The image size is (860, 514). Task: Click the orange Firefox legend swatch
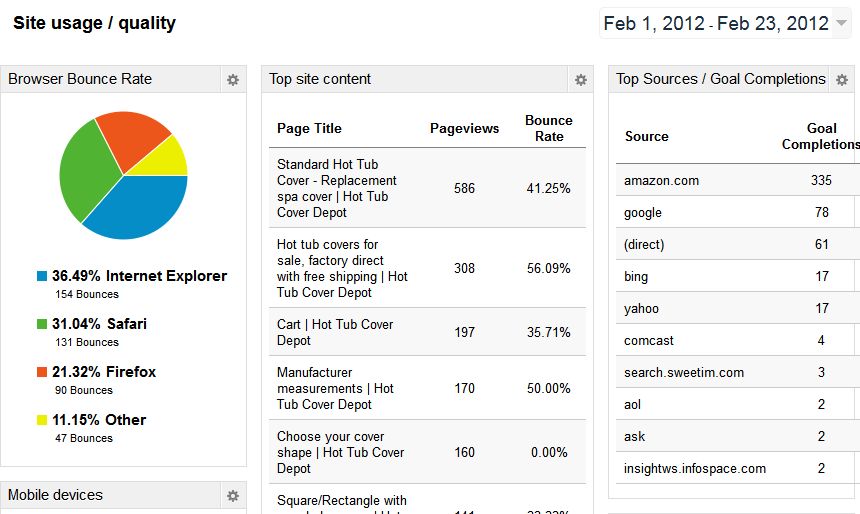(x=42, y=372)
